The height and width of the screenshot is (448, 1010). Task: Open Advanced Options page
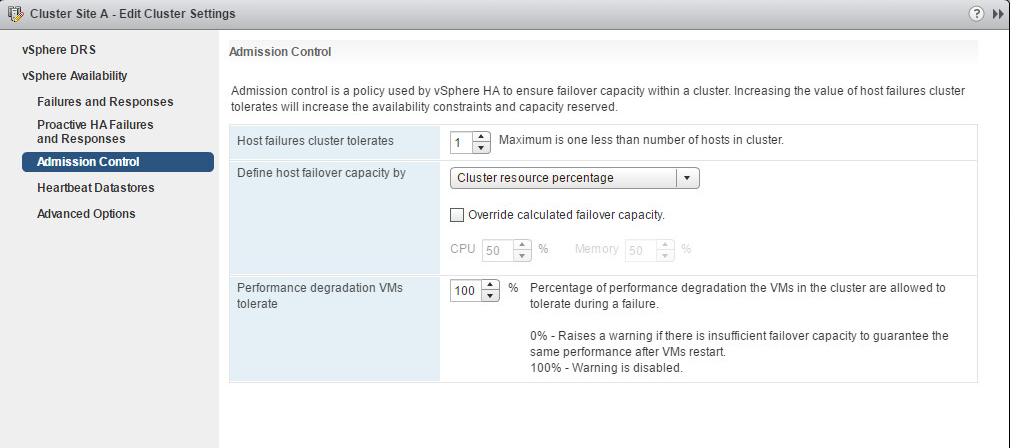tap(86, 213)
